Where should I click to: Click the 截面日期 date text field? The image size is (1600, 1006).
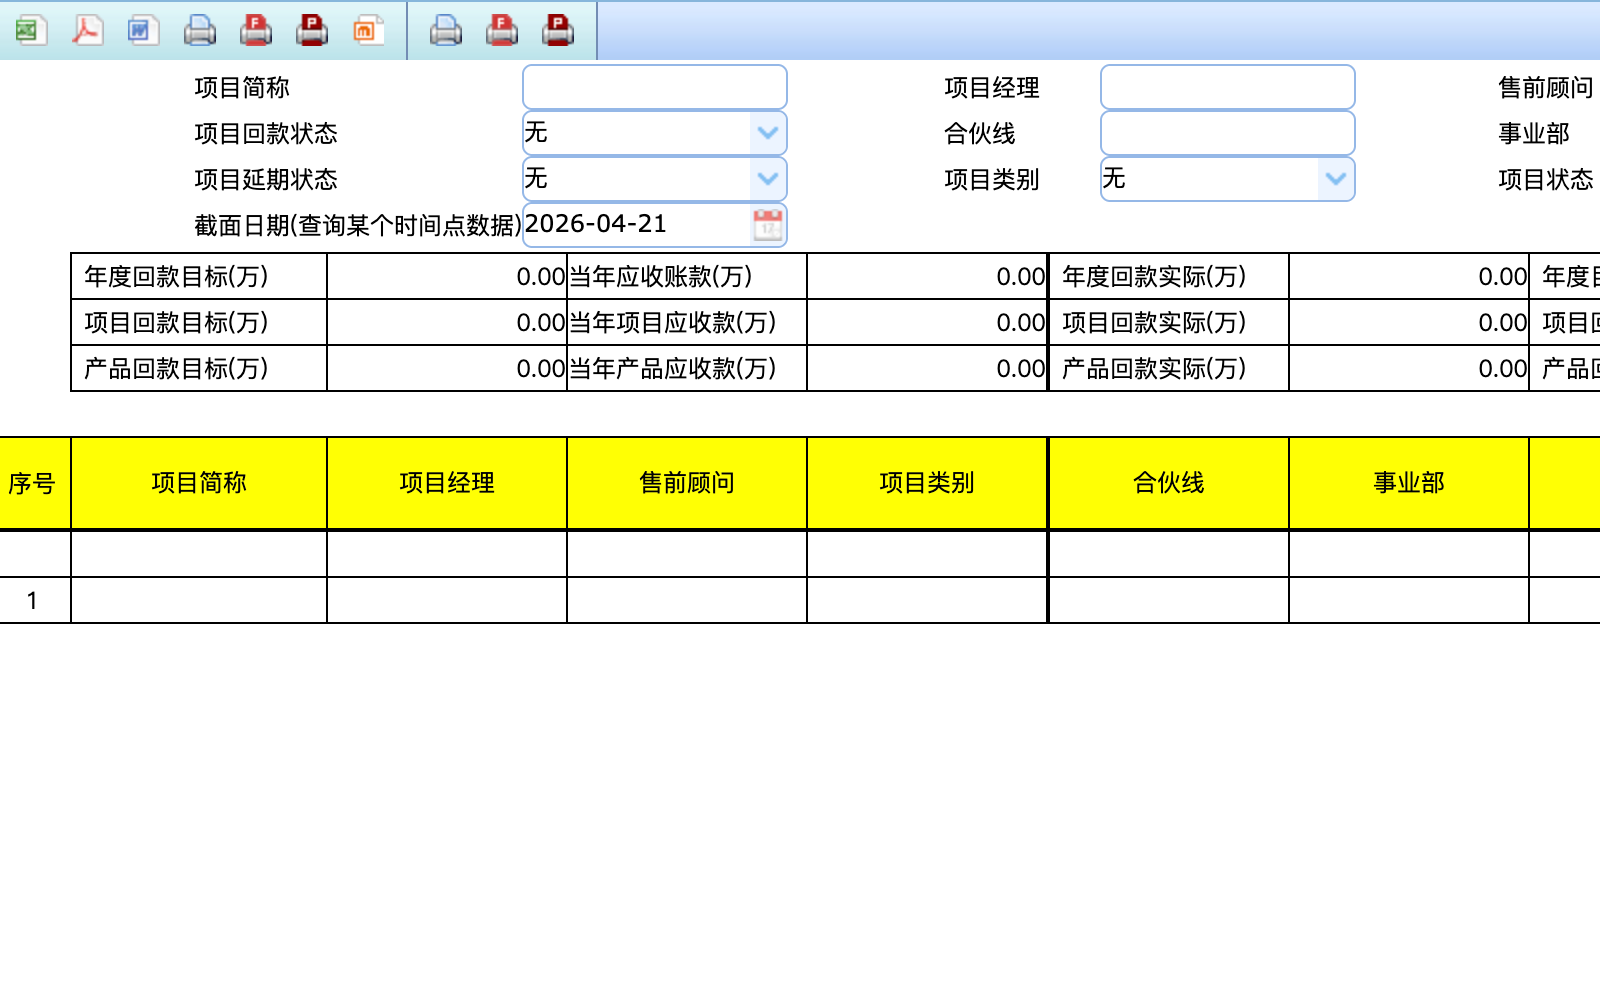click(636, 225)
